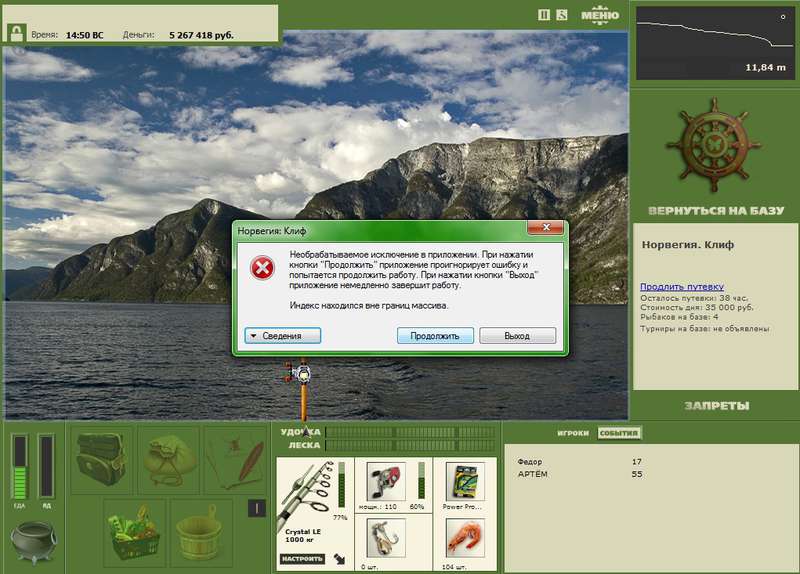800x574 pixels.
Task: Switch to the СОБЫТИЯ tab
Action: click(619, 433)
